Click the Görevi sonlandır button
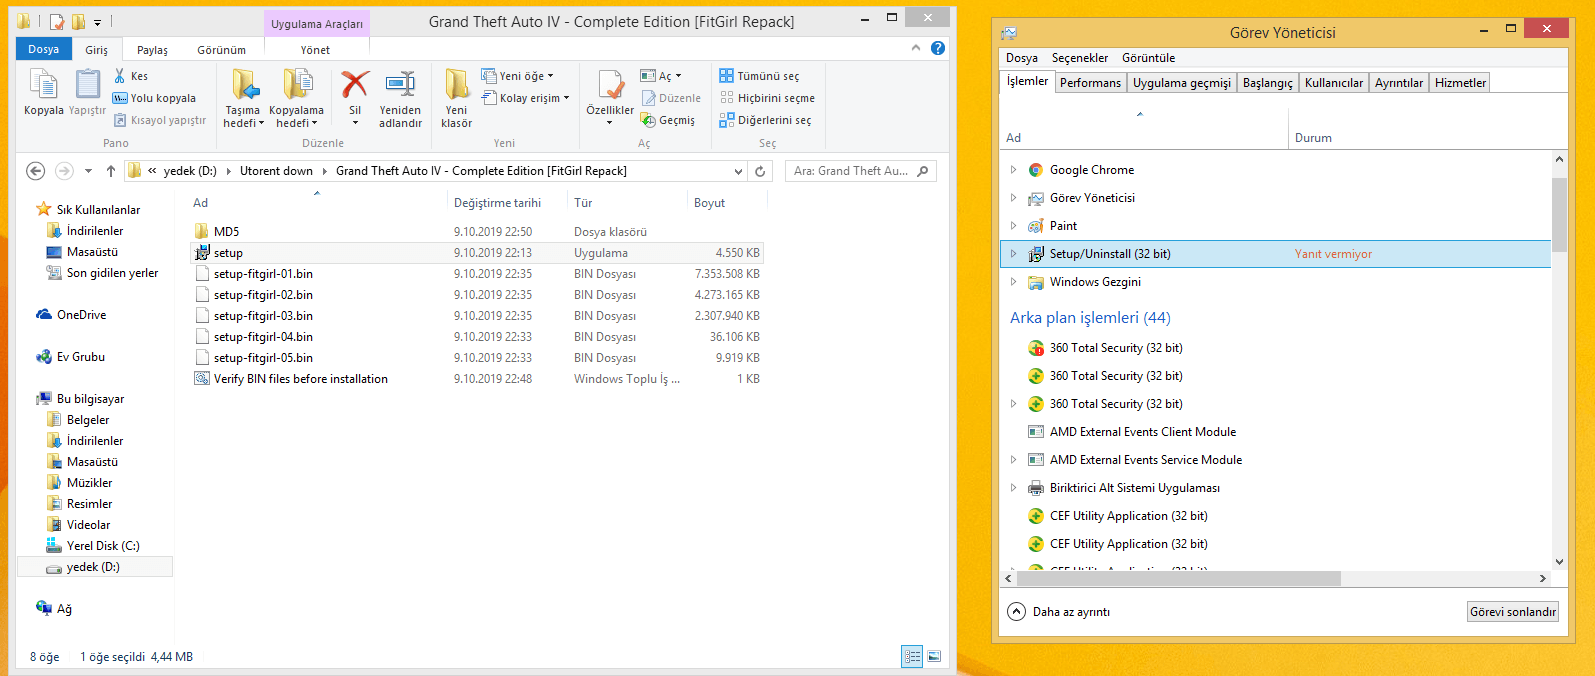The width and height of the screenshot is (1595, 676). (1512, 612)
